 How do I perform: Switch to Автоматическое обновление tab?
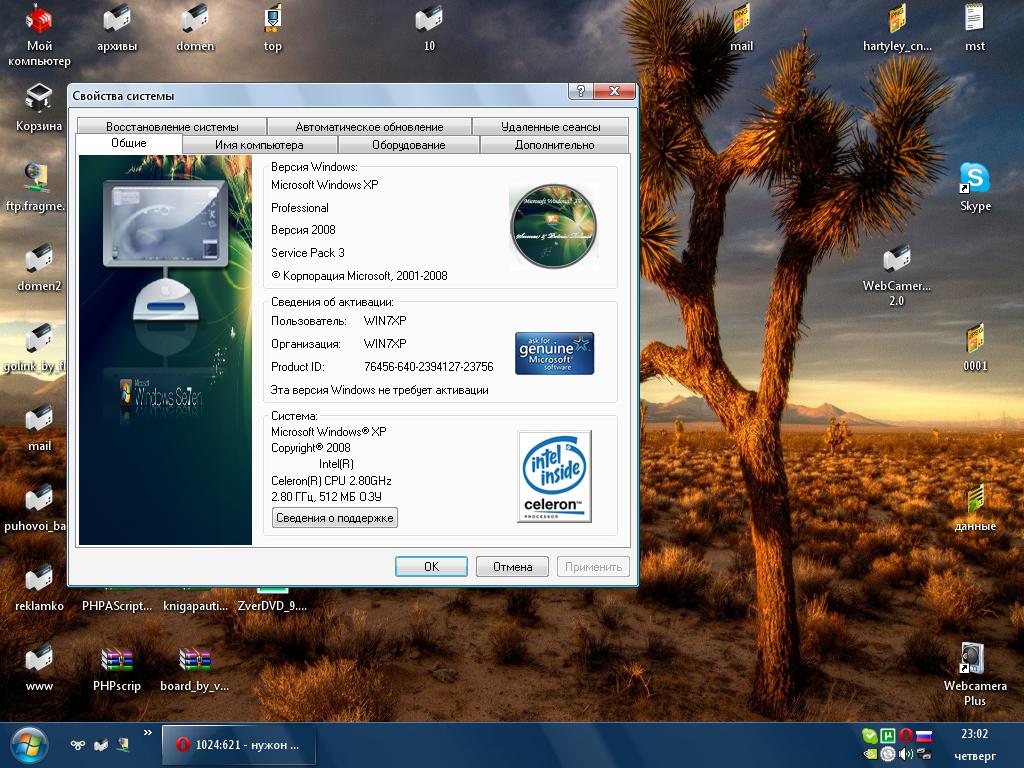tap(369, 127)
